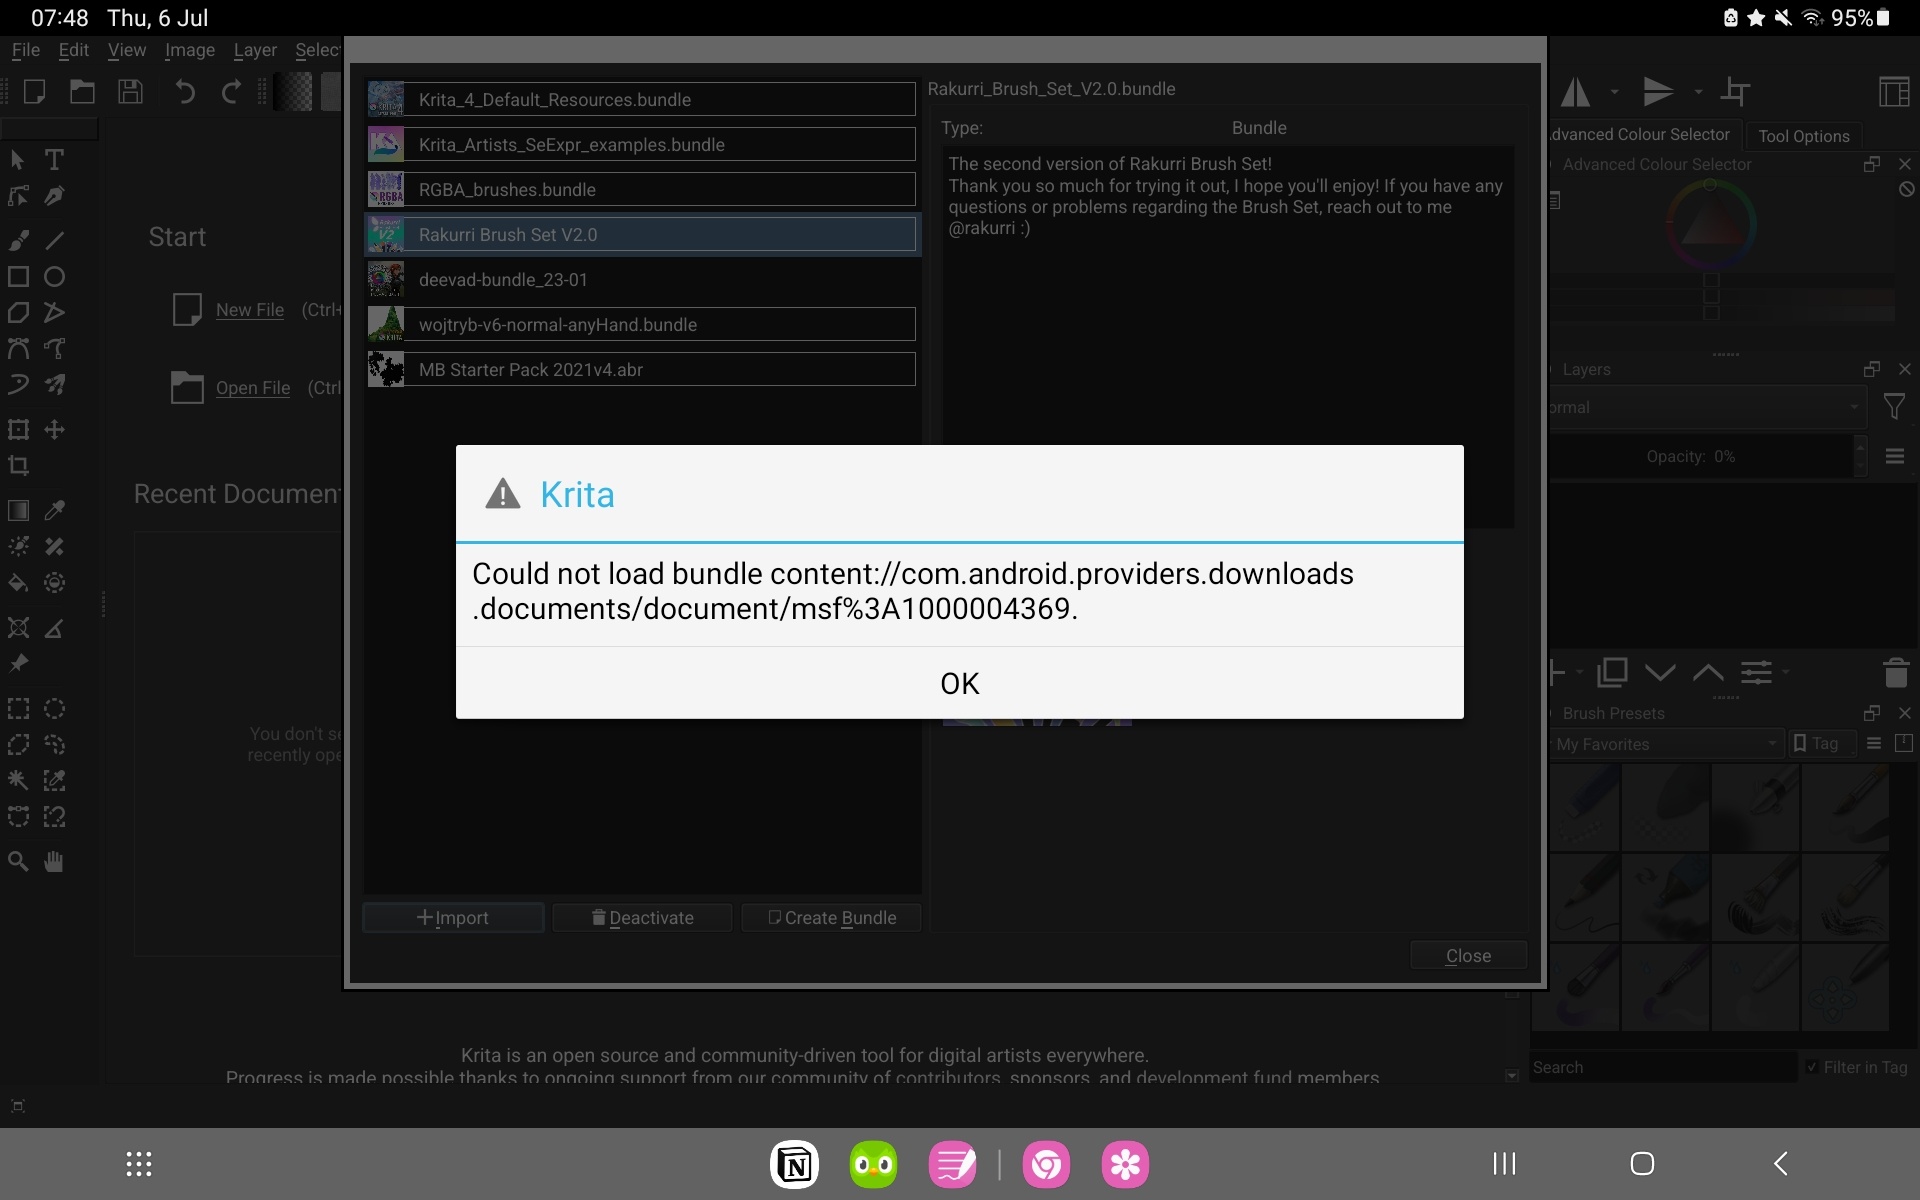The width and height of the screenshot is (1920, 1200).
Task: Click the Open File link
Action: [253, 388]
